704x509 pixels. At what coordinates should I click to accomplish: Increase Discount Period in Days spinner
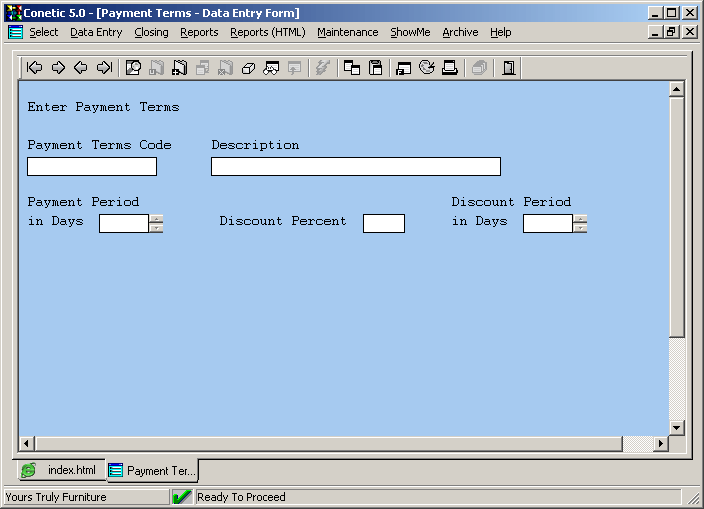(580, 218)
